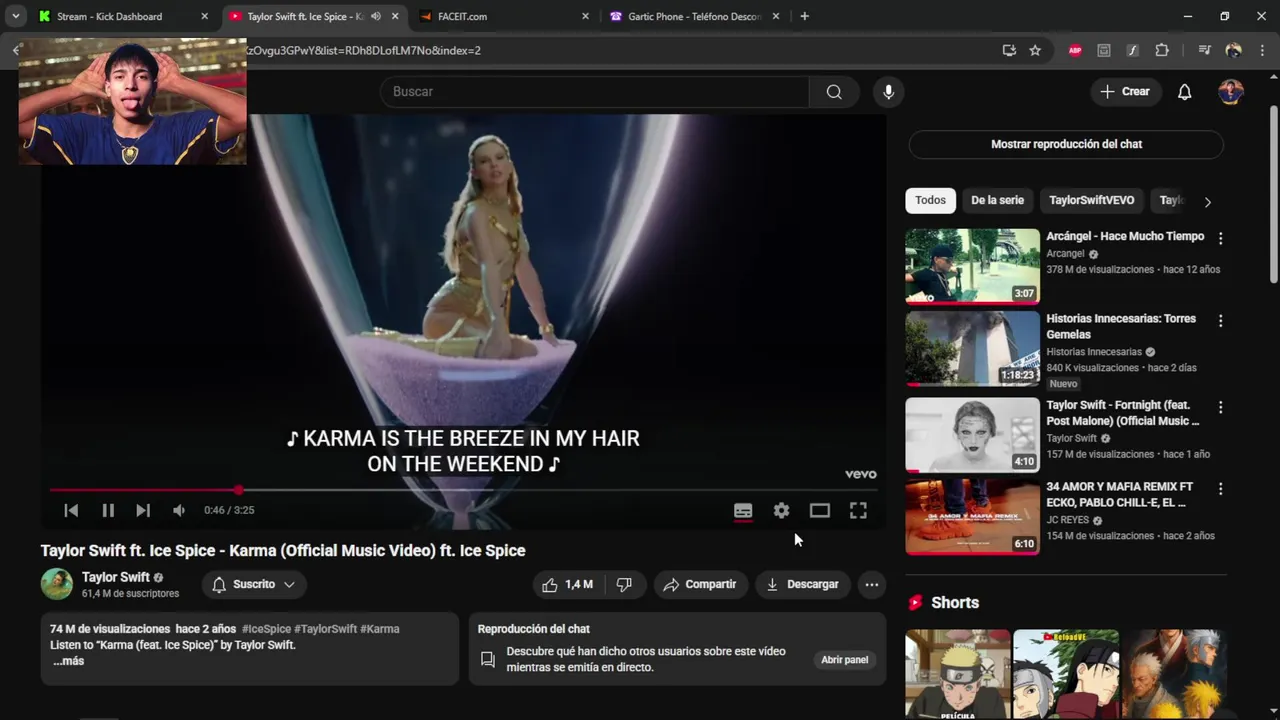Open the ReloadVE Shorts thumbnail
1280x720 pixels.
1066,675
